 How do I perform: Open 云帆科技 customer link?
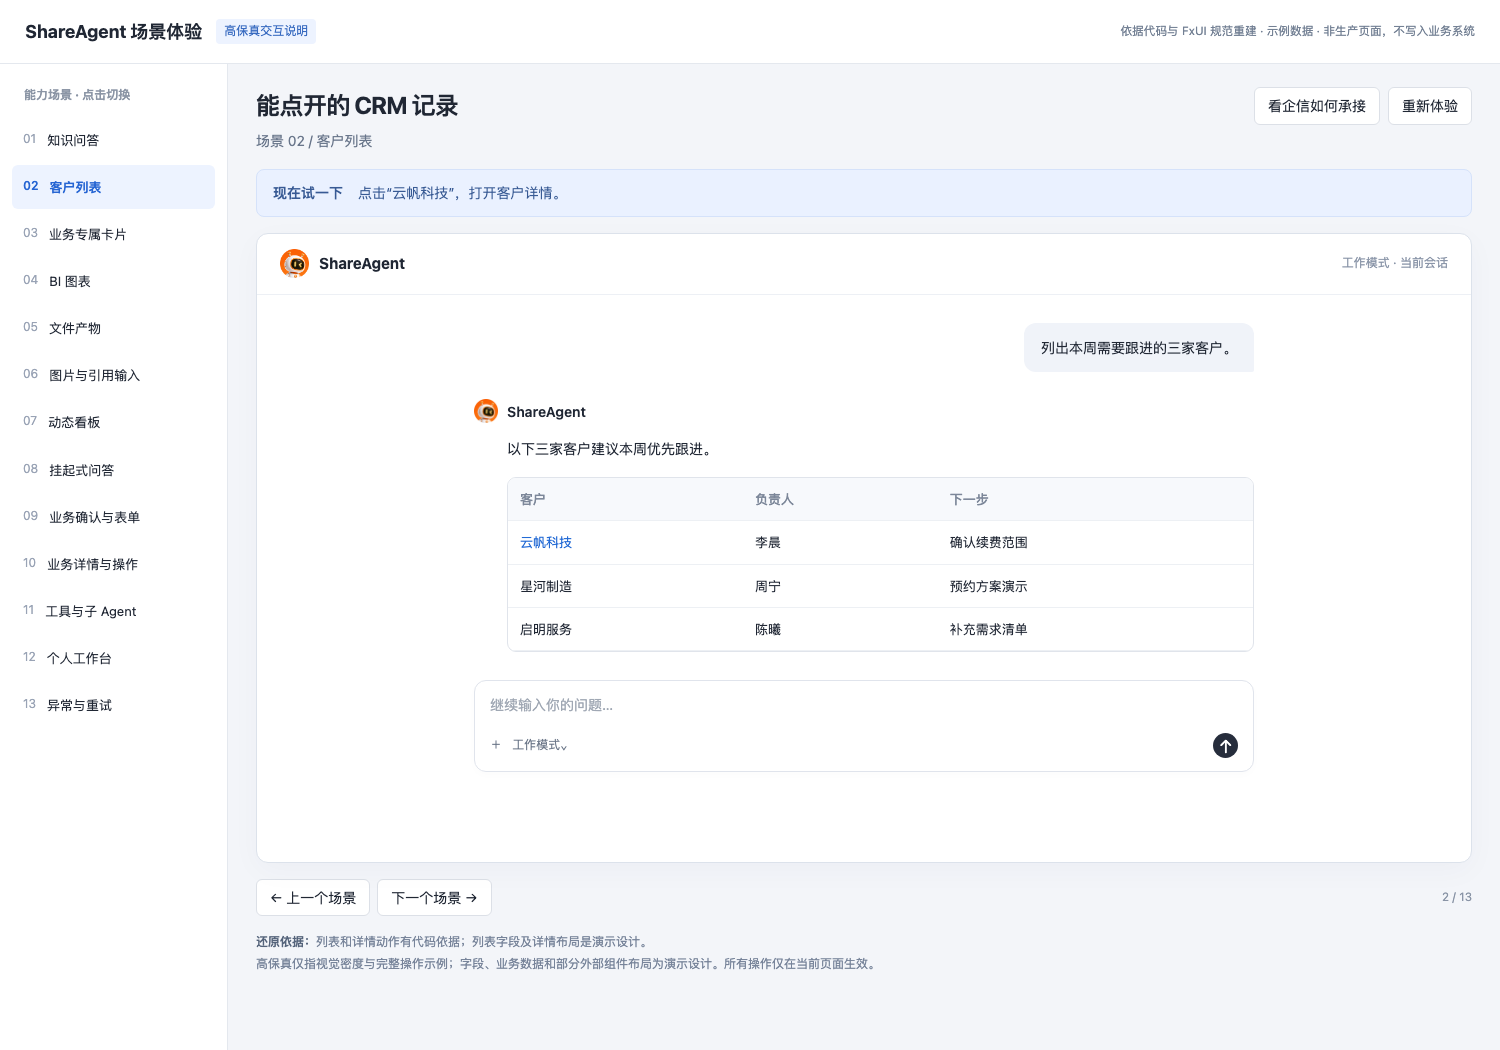click(x=546, y=542)
